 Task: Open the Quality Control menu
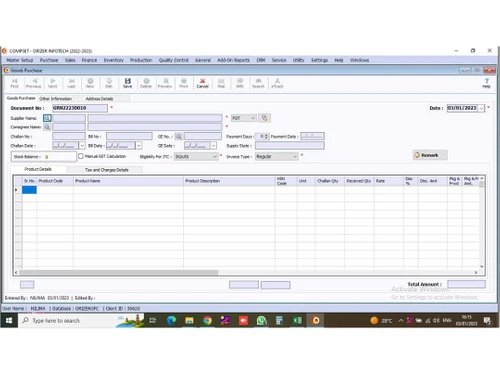click(x=174, y=60)
